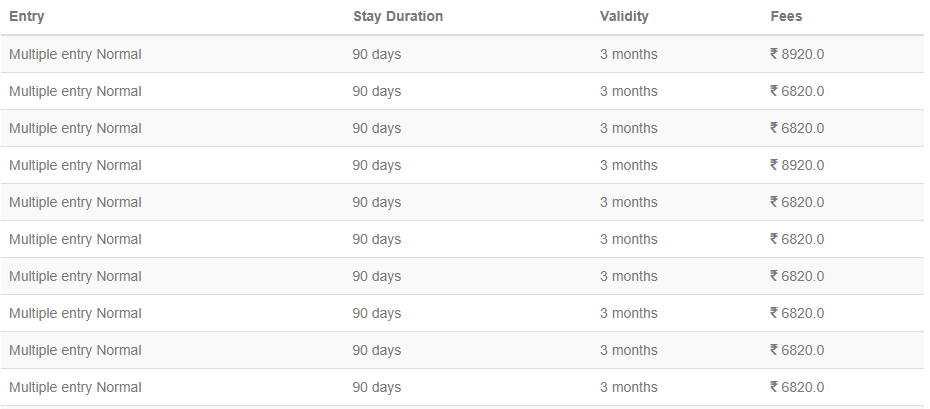Select 3 months in the fifth row

tap(629, 202)
